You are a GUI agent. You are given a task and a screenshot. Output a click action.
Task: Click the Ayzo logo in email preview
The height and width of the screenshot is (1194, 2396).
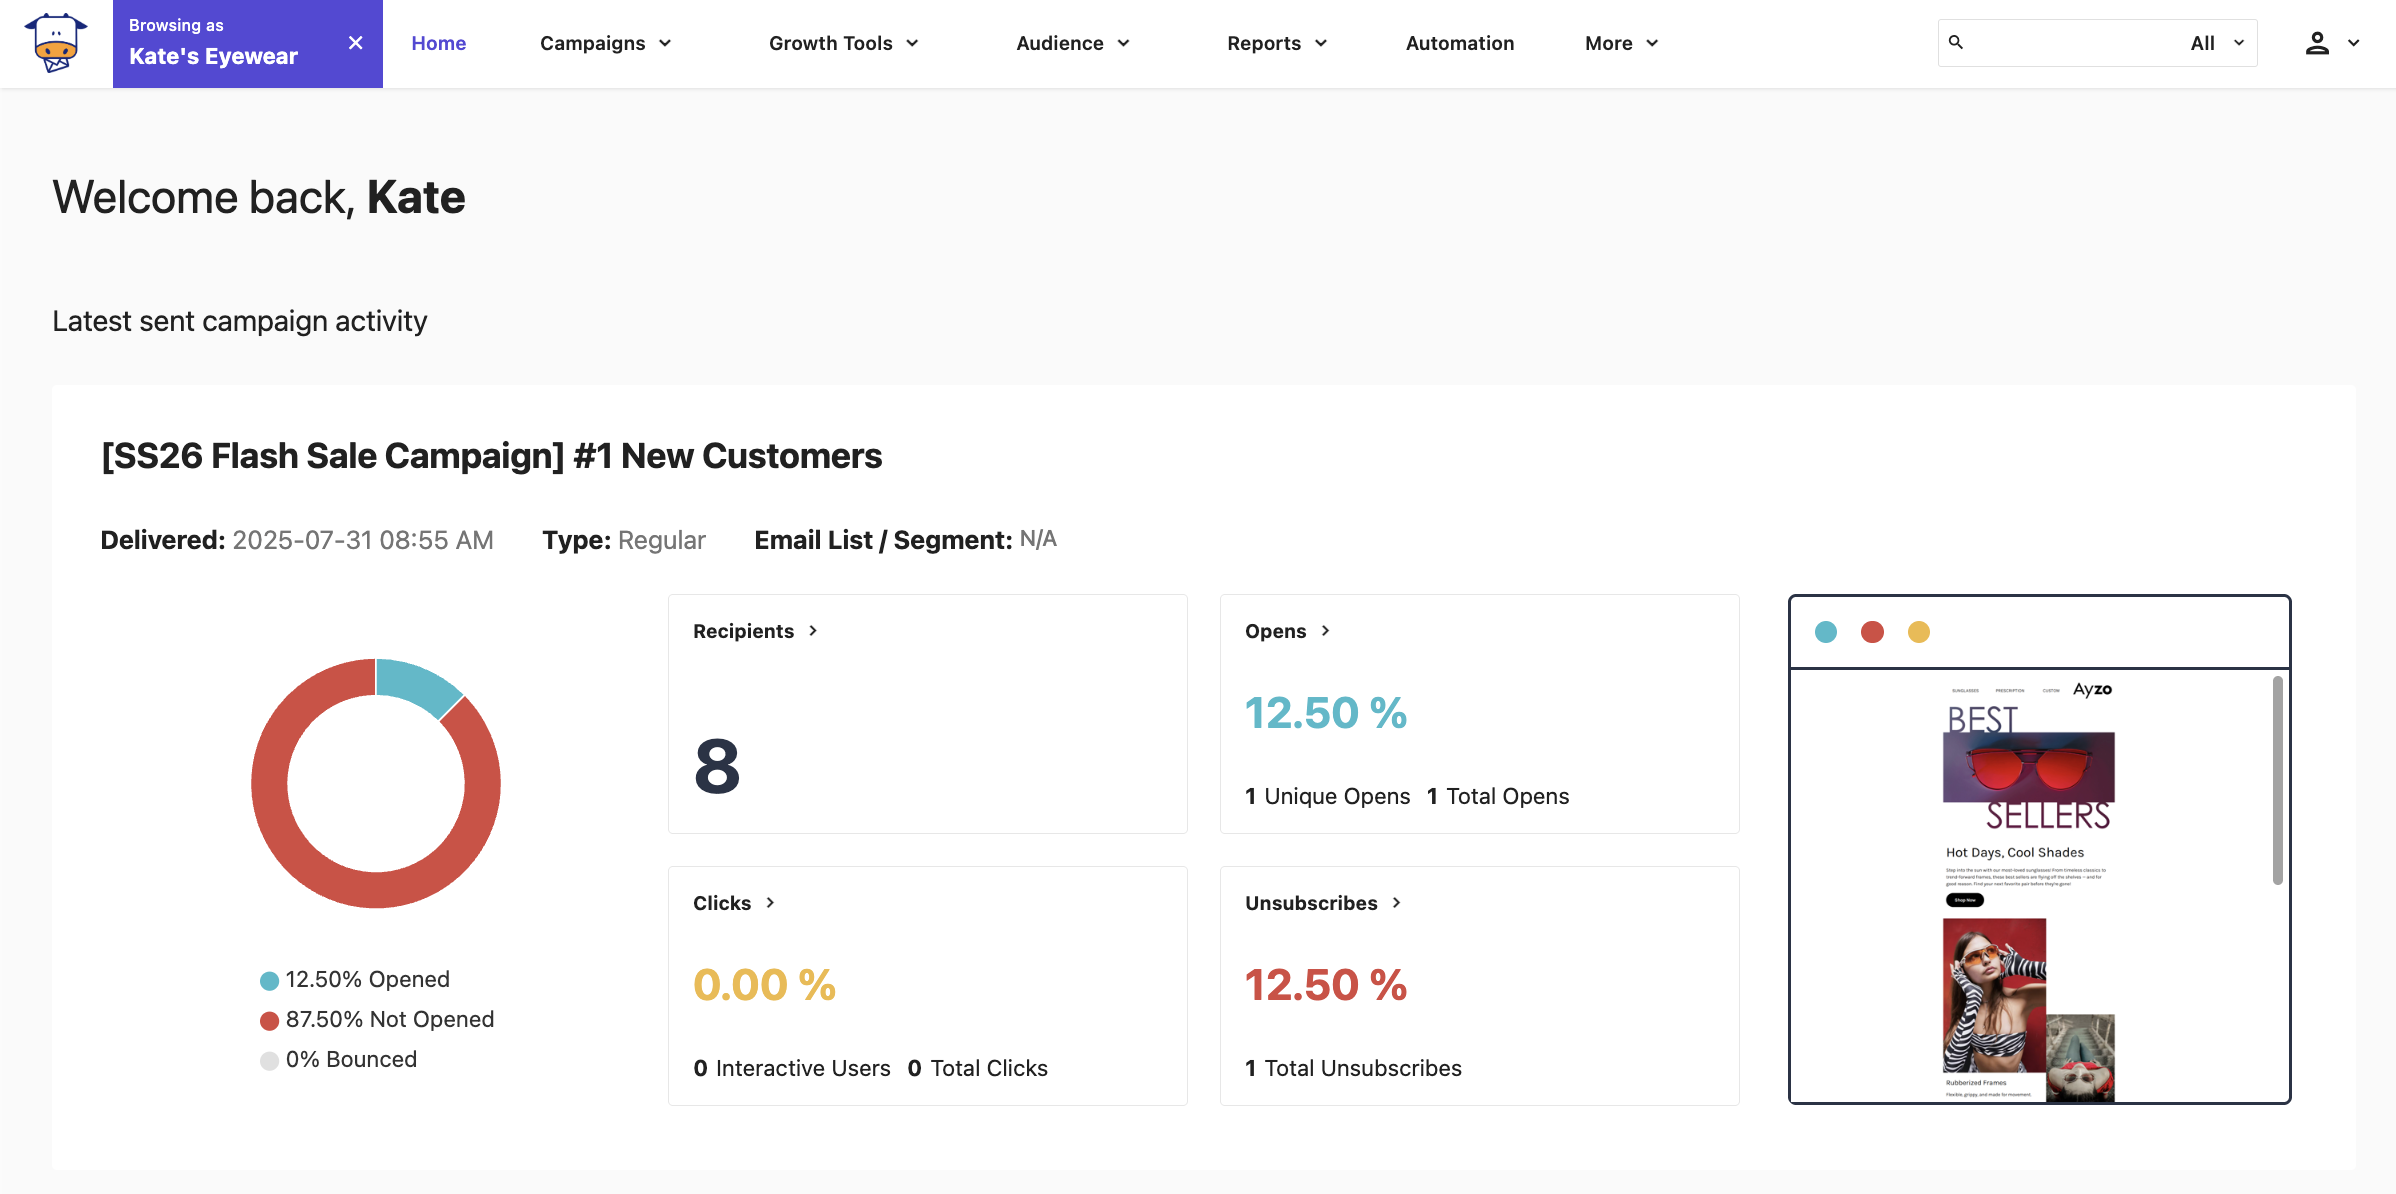[2092, 689]
